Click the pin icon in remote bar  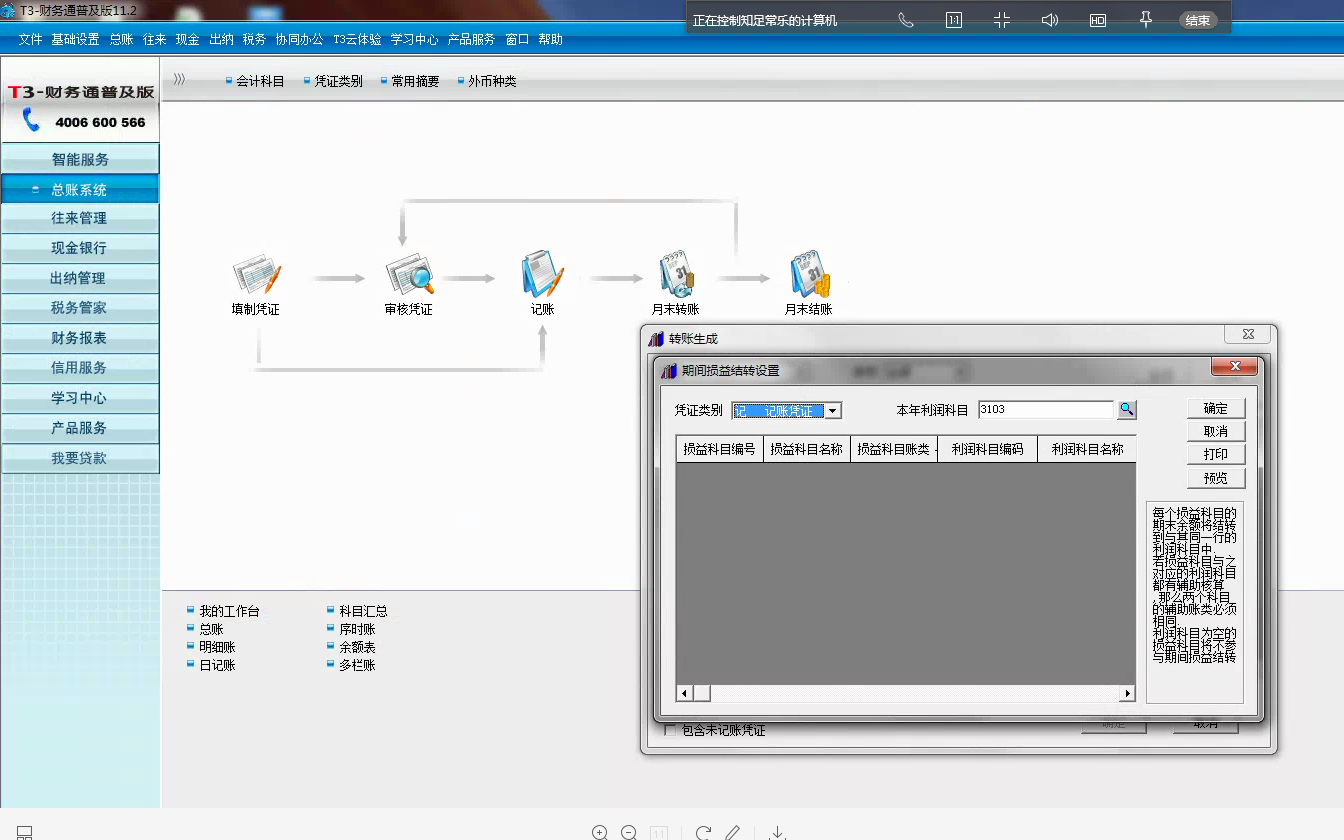1146,20
